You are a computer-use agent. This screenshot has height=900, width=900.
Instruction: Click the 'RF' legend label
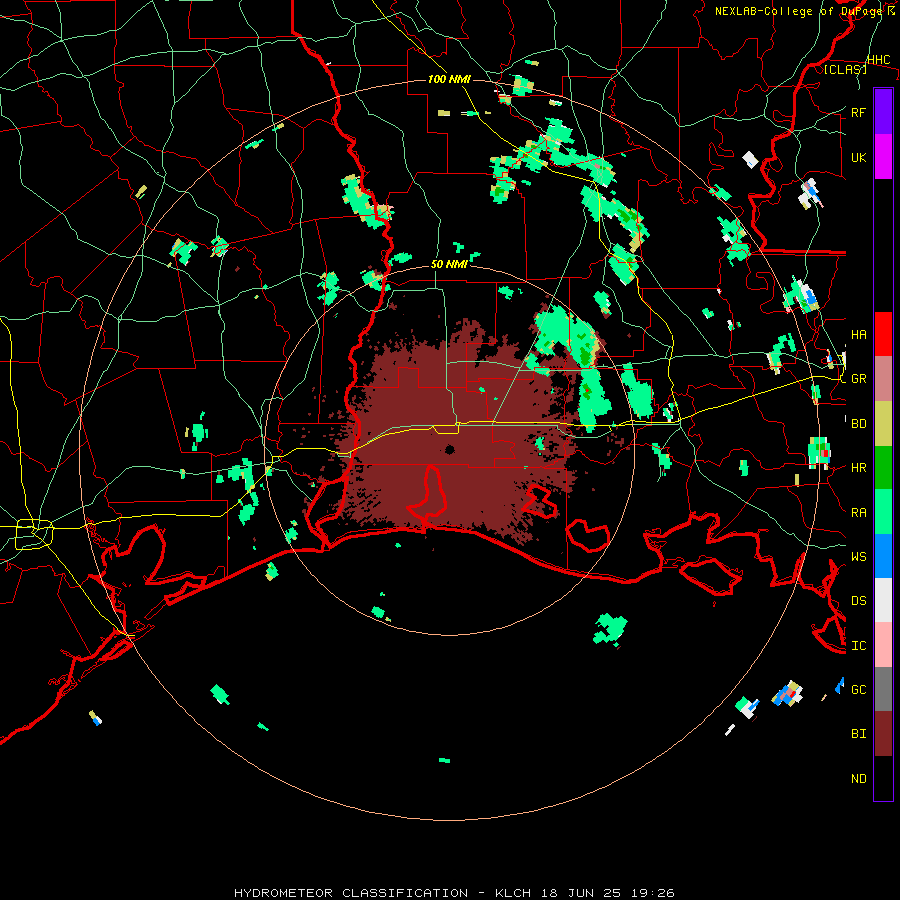(x=859, y=112)
